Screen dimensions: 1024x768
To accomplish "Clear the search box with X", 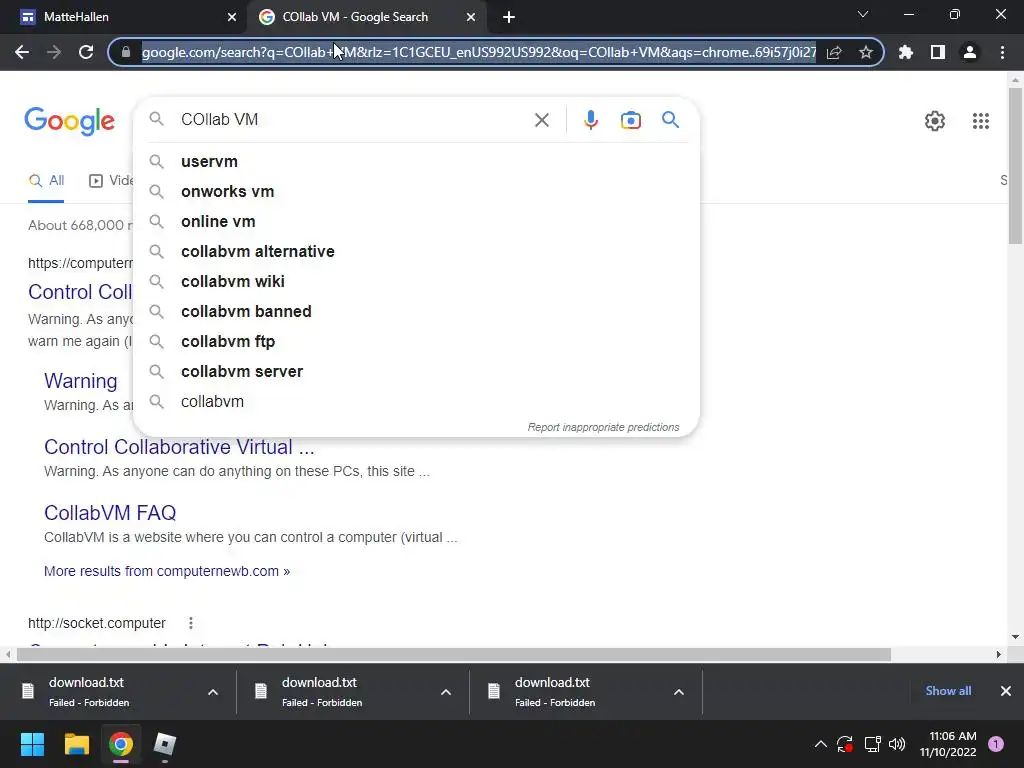I will 541,120.
